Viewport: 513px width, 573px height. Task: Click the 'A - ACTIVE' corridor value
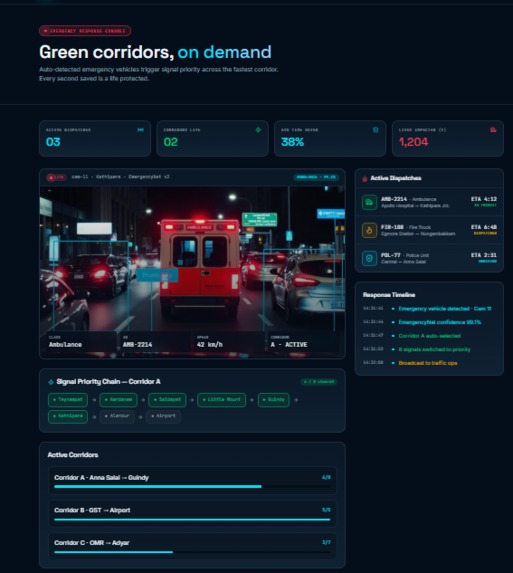pyautogui.click(x=289, y=345)
